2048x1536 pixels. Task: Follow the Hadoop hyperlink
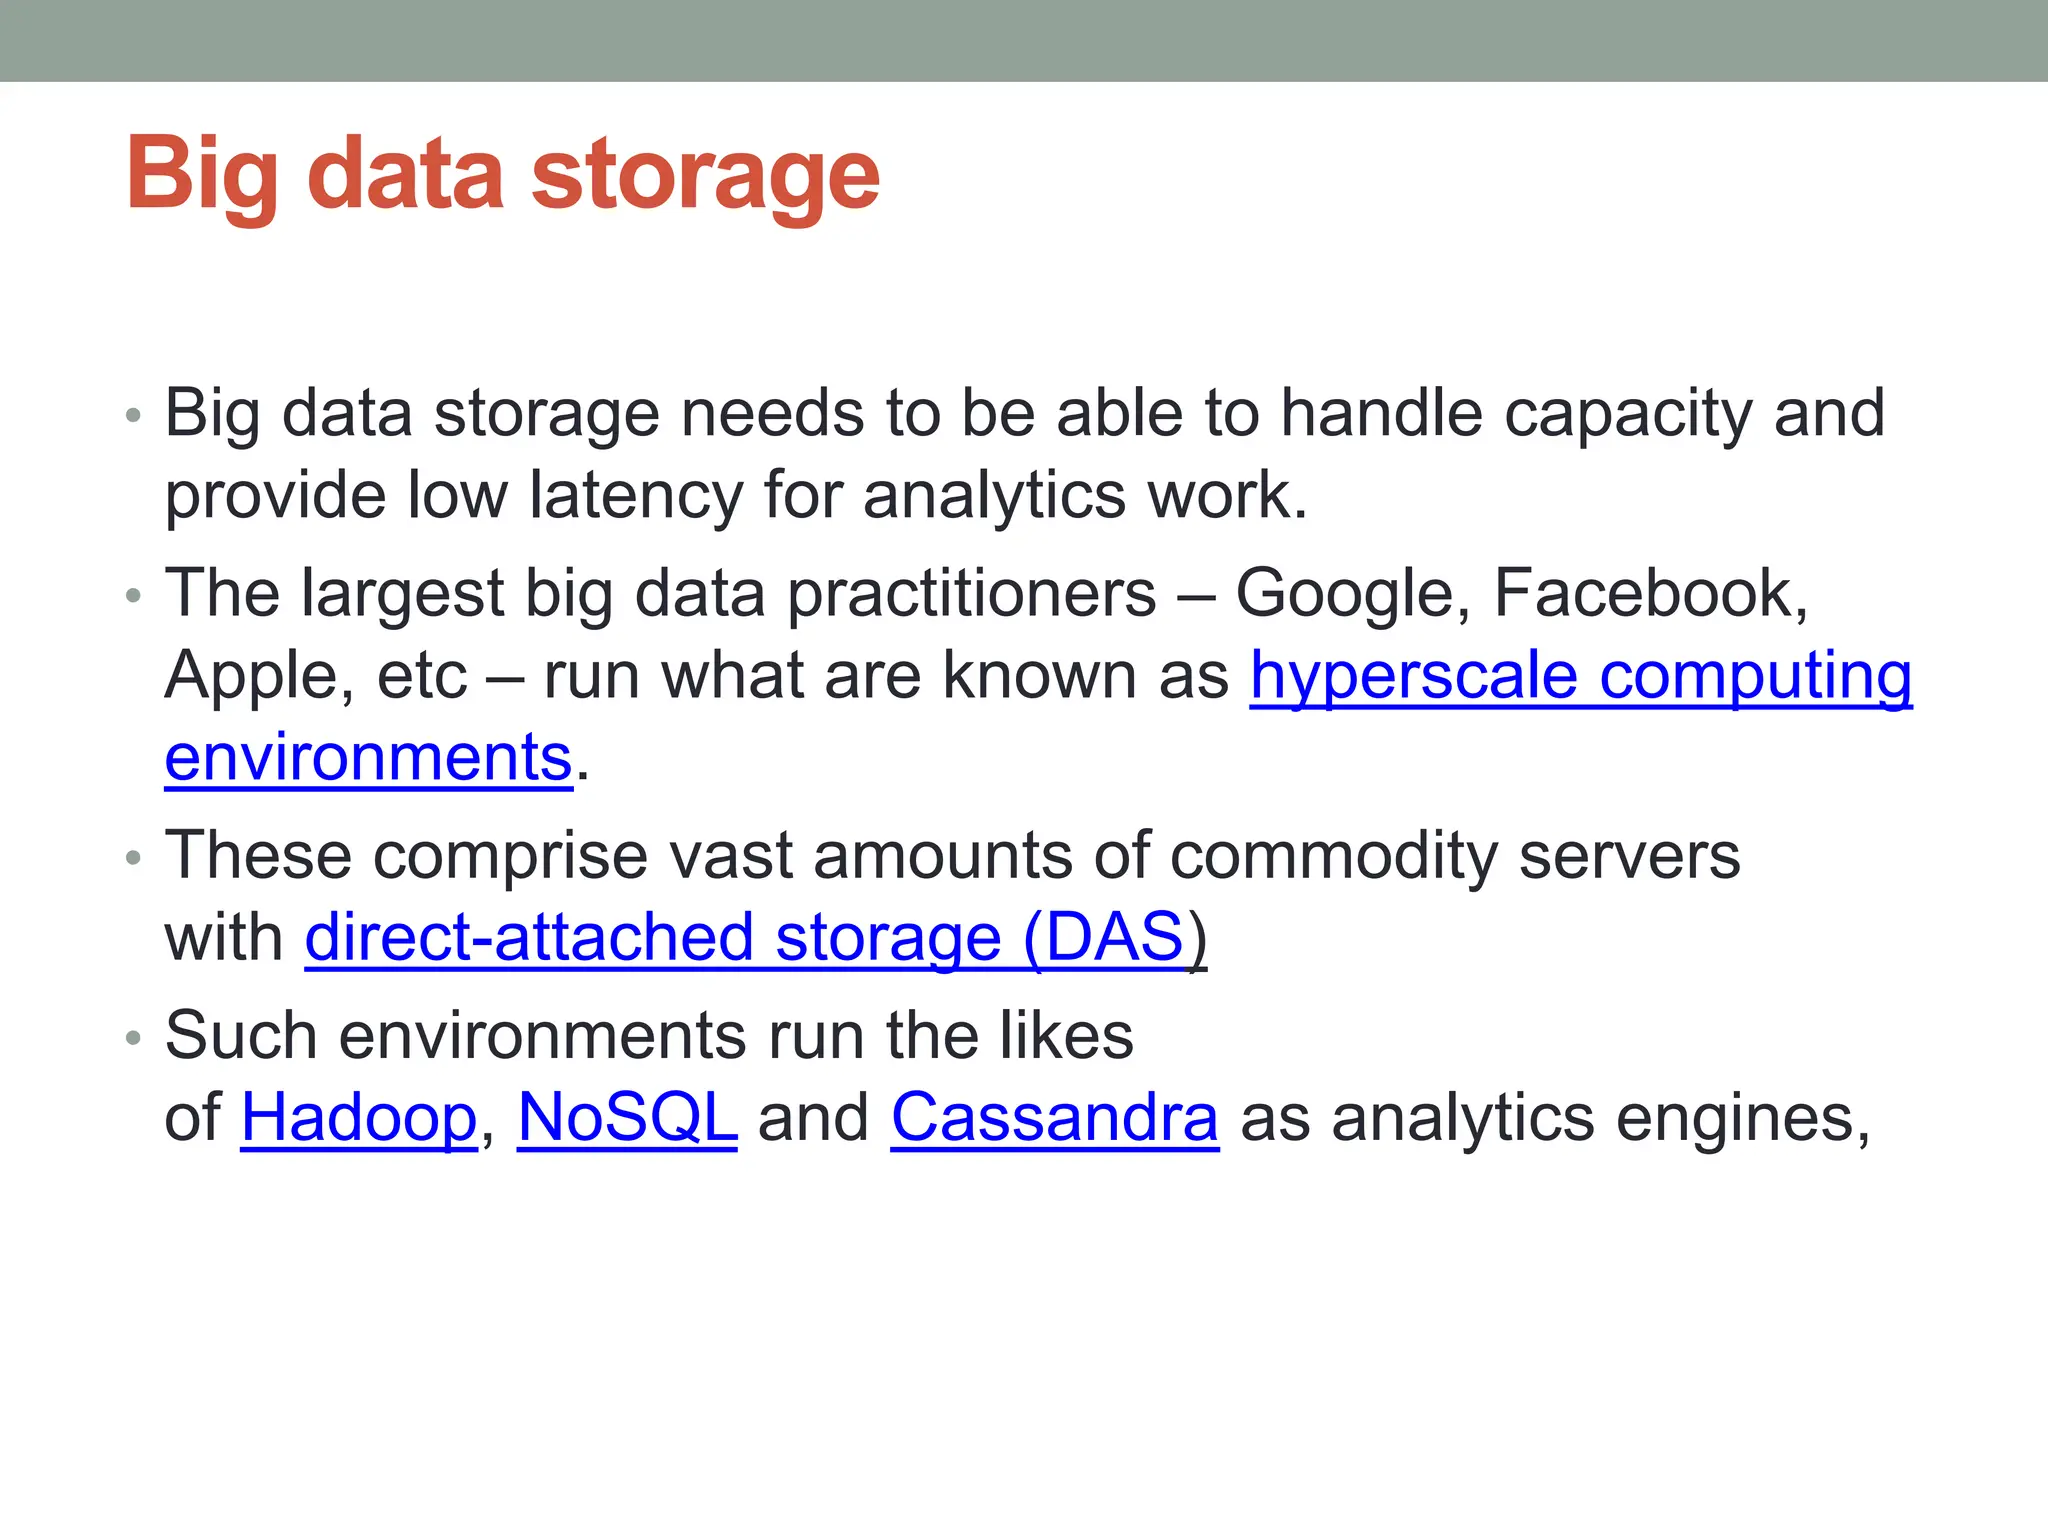tap(359, 1117)
